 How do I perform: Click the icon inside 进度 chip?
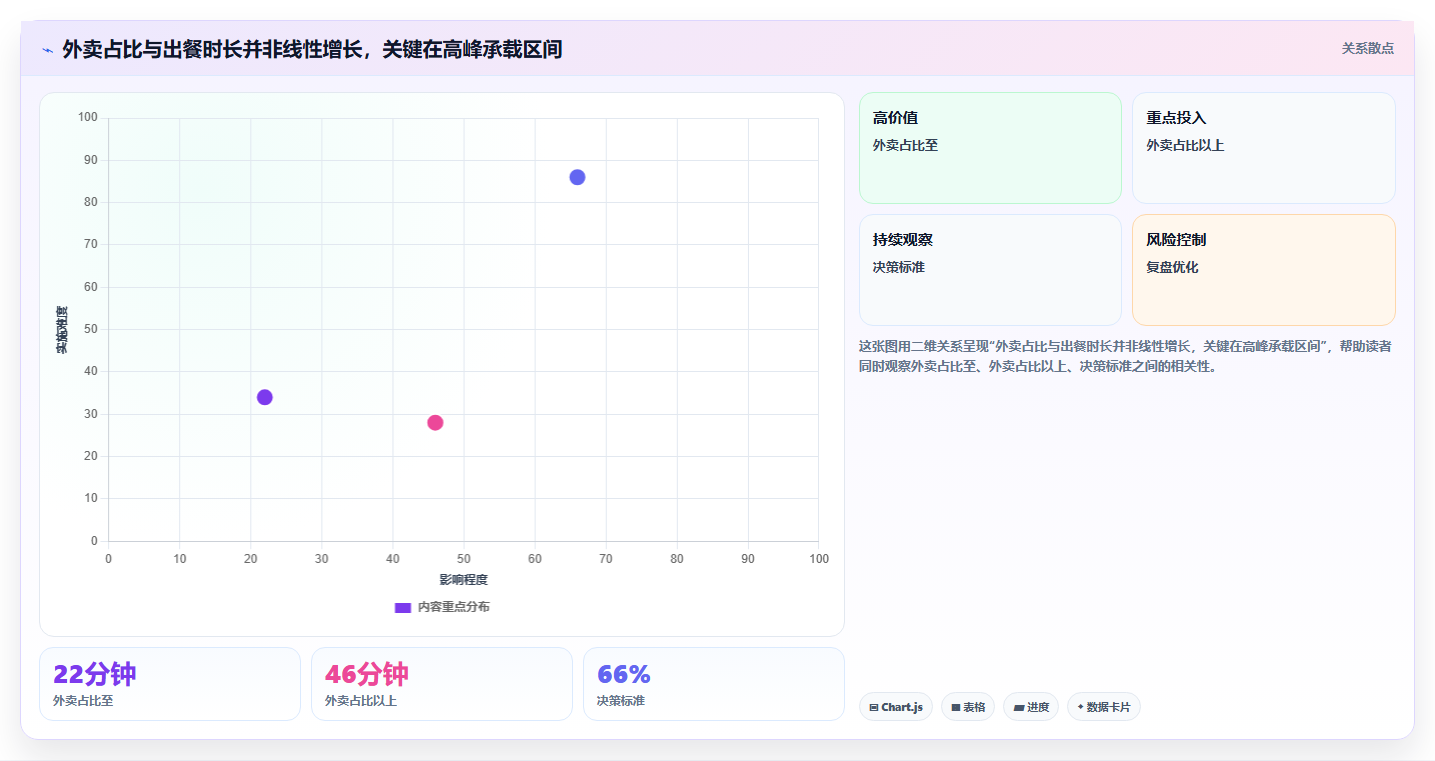(1018, 707)
